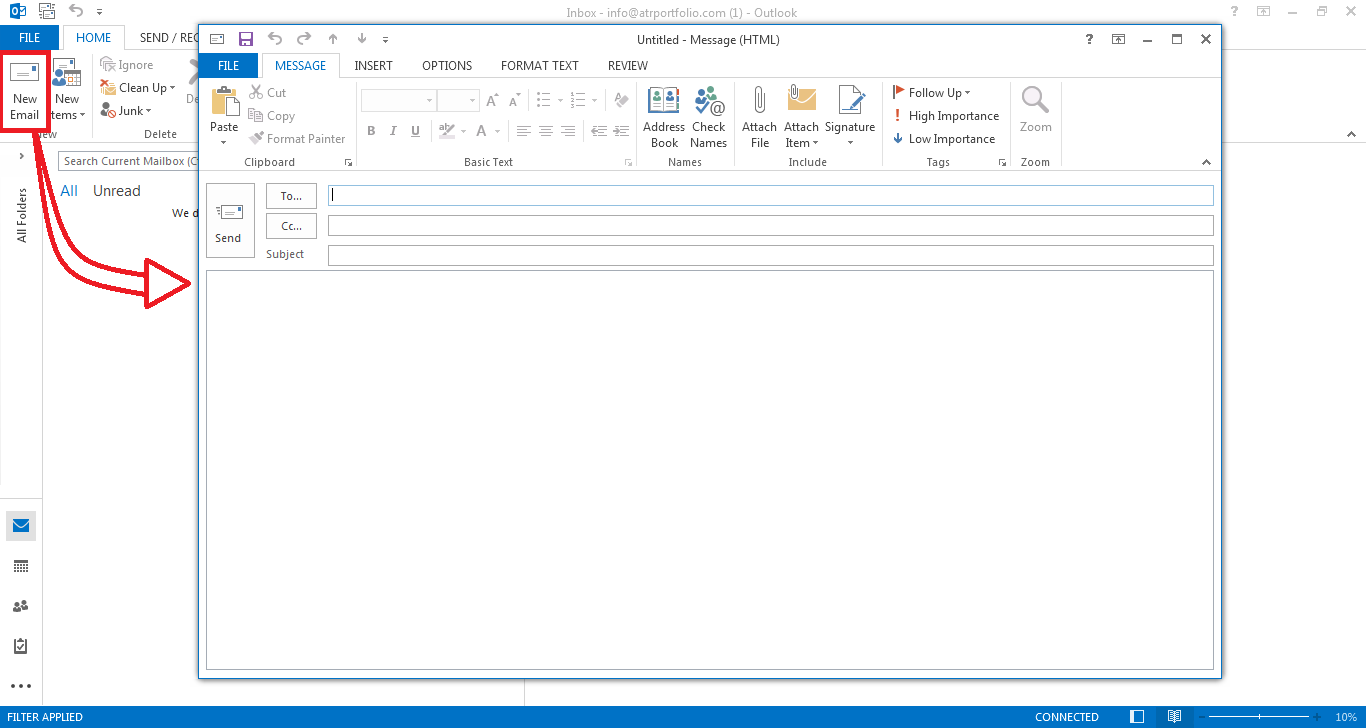
Task: Toggle Bold formatting
Action: (x=371, y=131)
